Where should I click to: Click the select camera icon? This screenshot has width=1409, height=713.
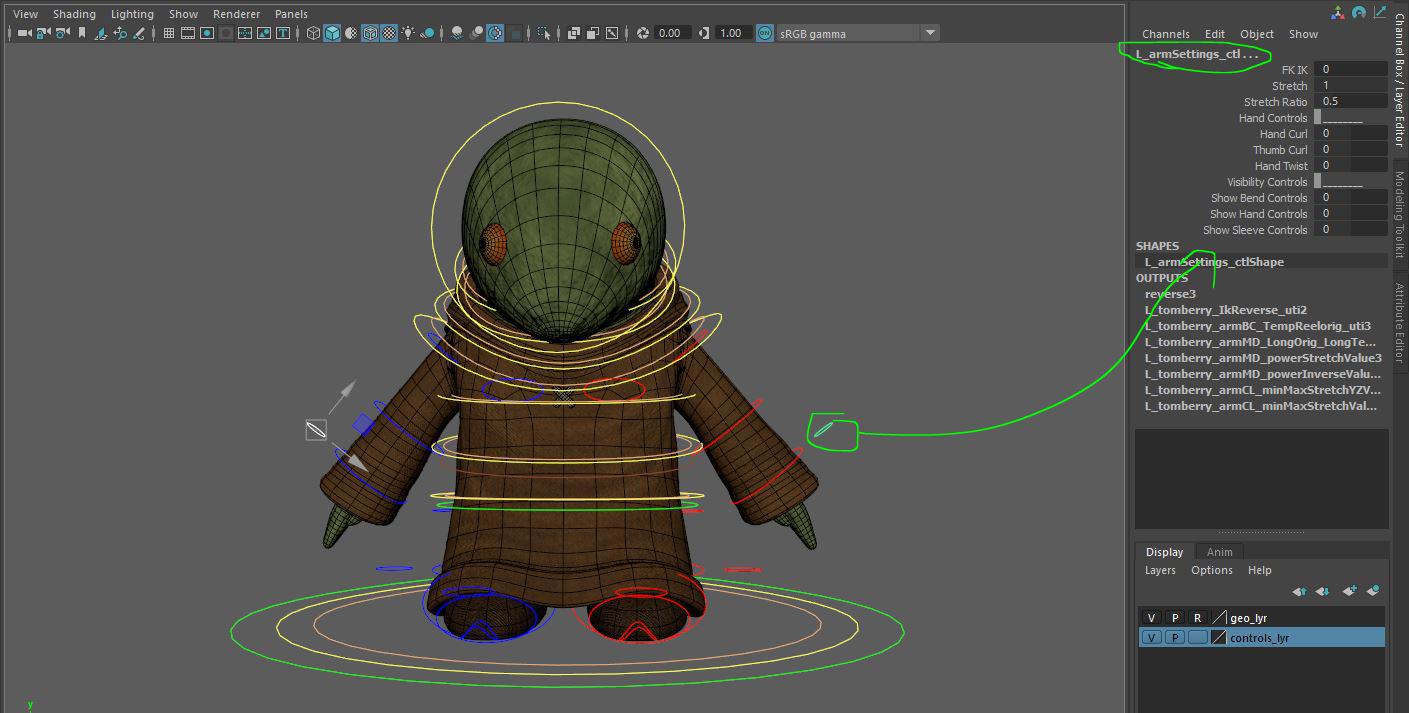tap(25, 33)
